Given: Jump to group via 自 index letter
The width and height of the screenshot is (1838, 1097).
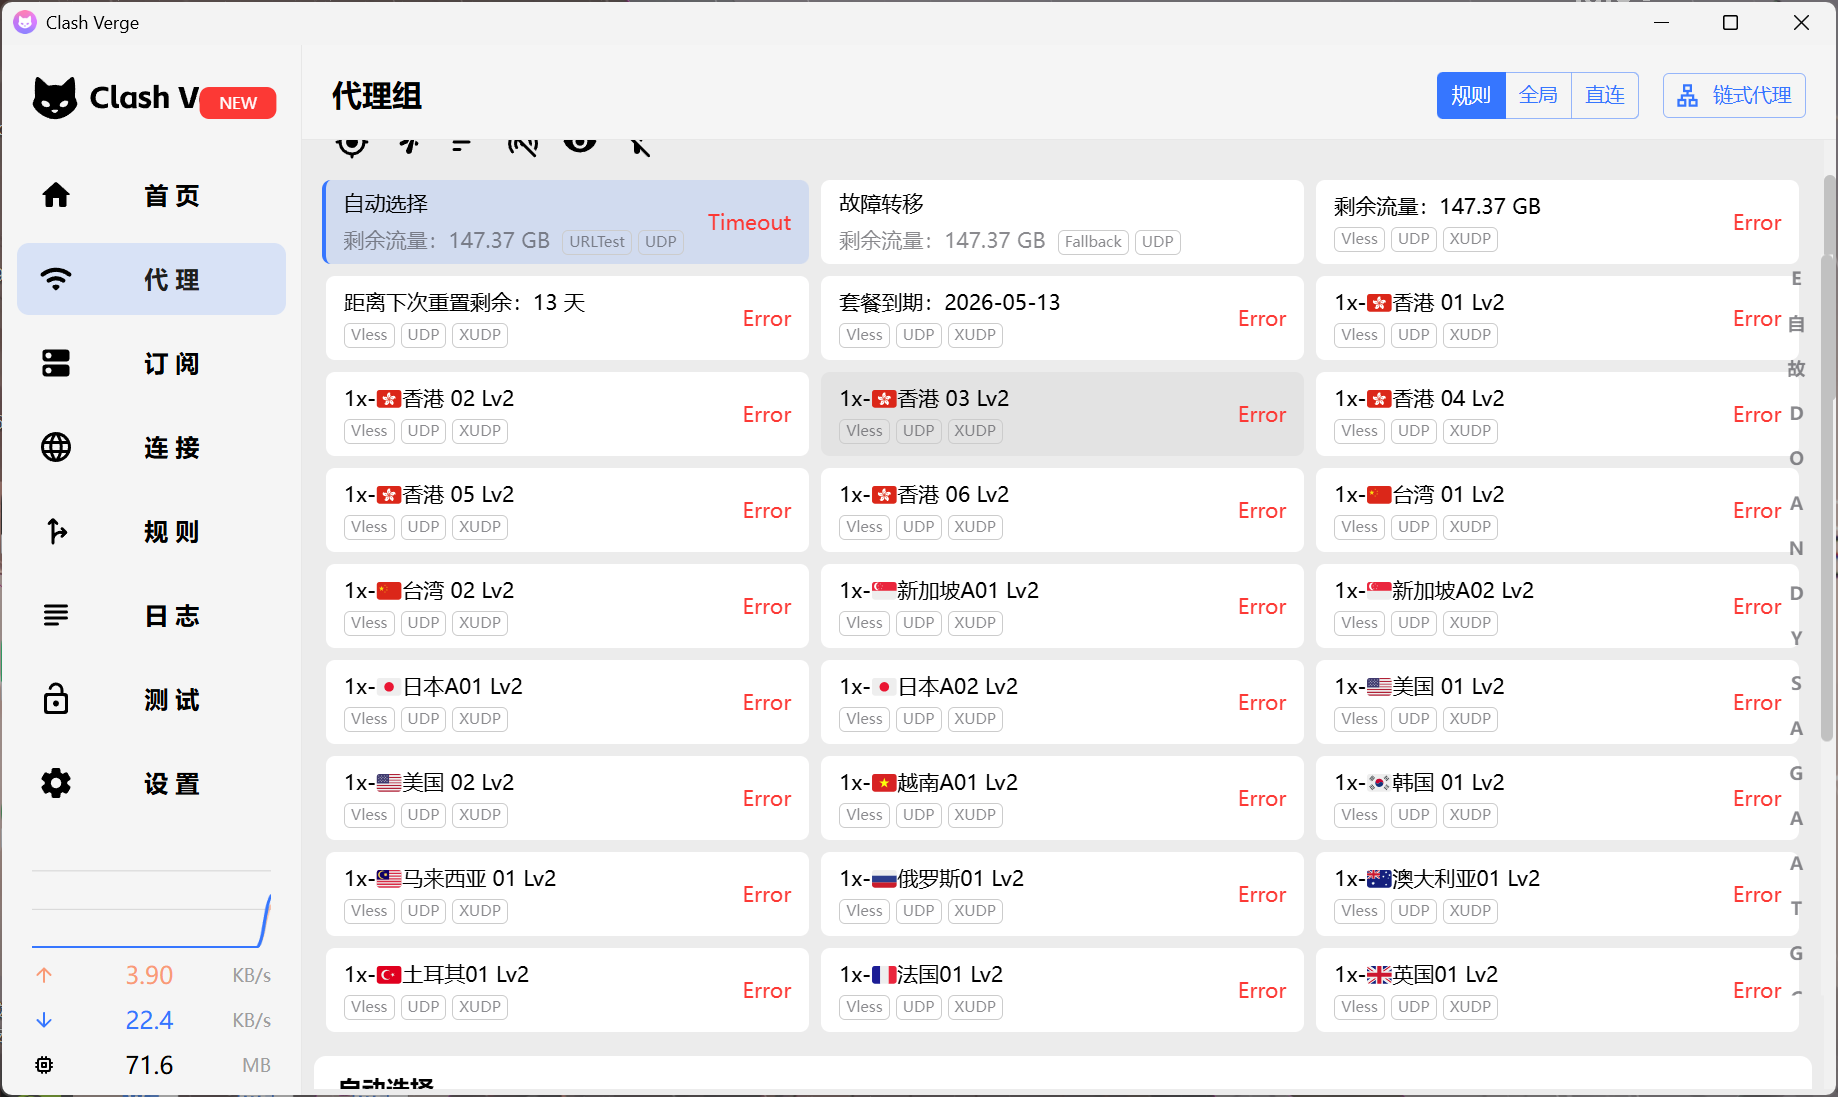Looking at the screenshot, I should pos(1796,324).
